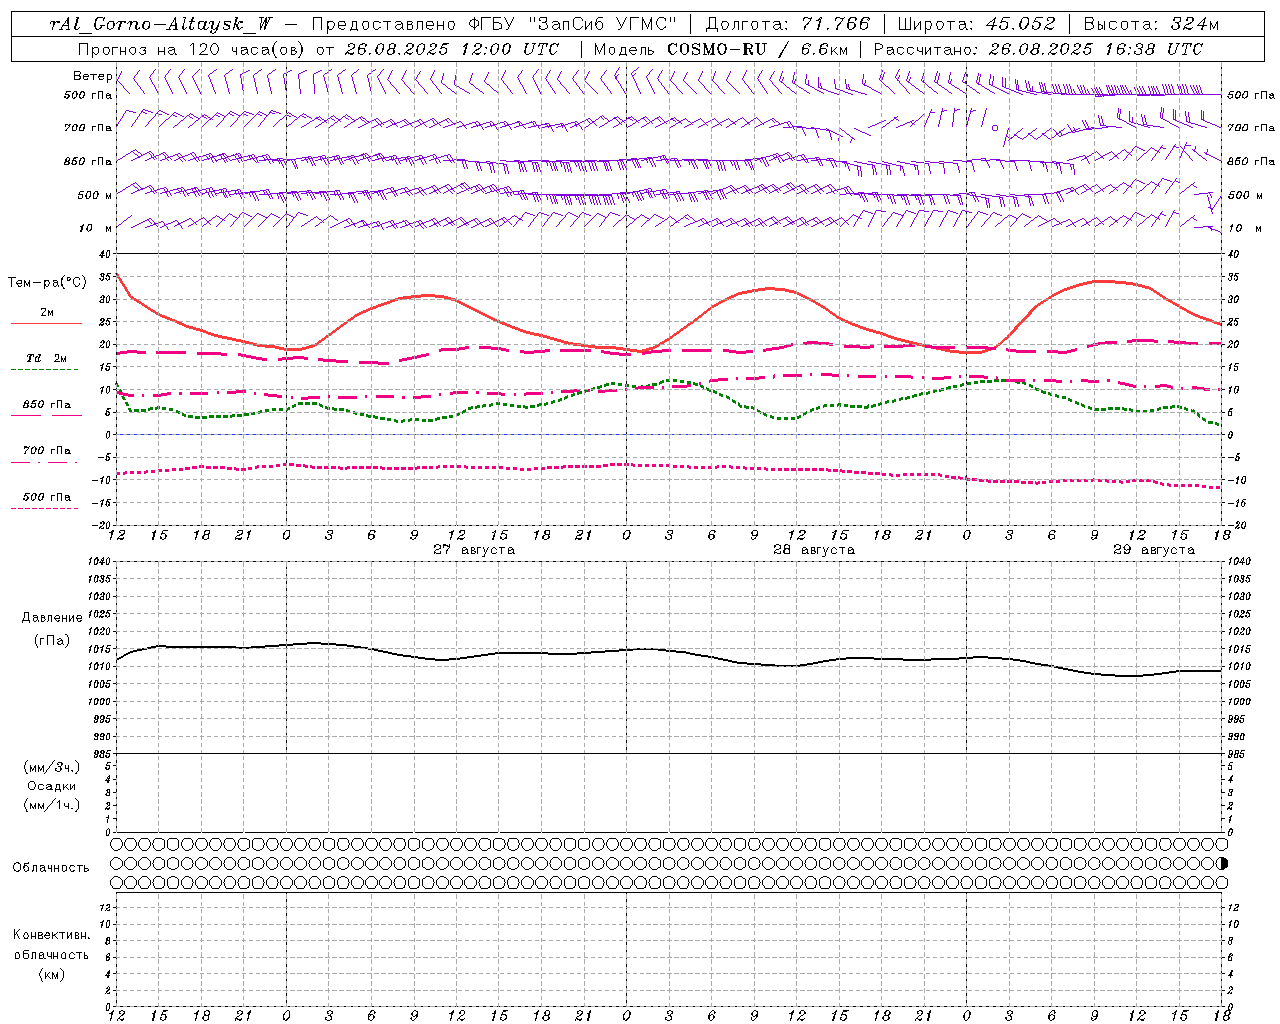Click the station title rAl_Gorno-Altaysk_W

click(161, 24)
